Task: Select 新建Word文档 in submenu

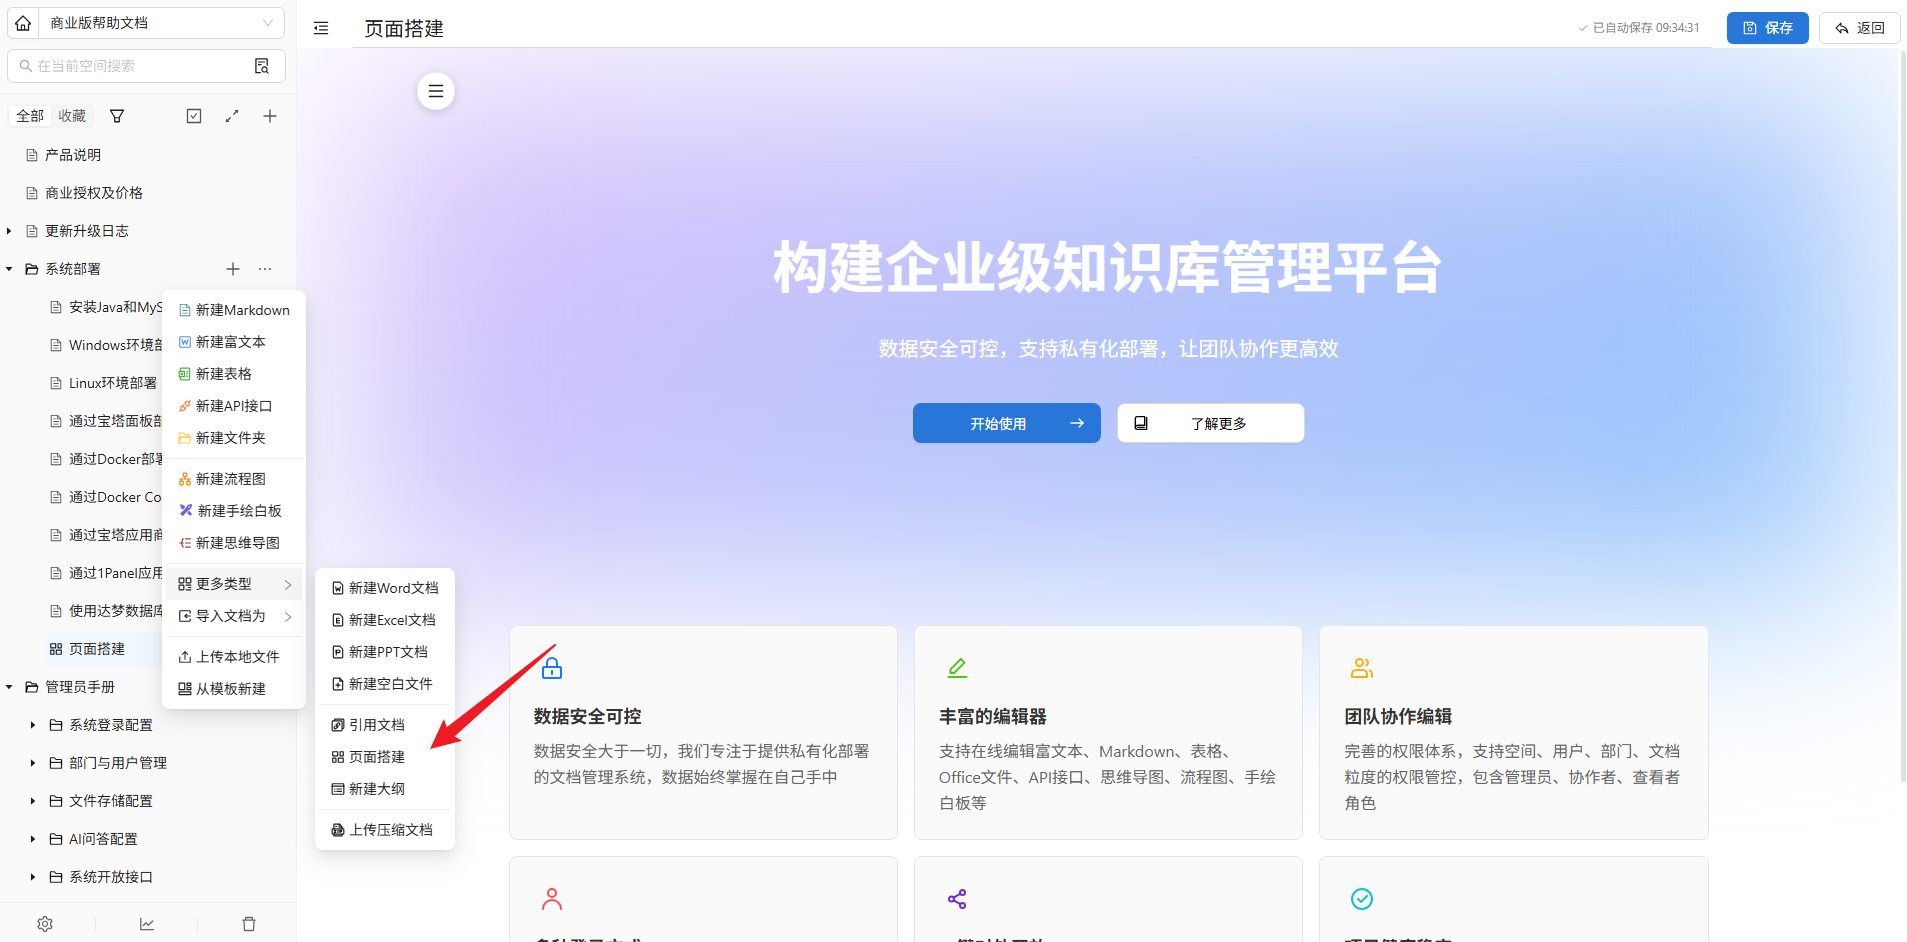Action: (385, 588)
